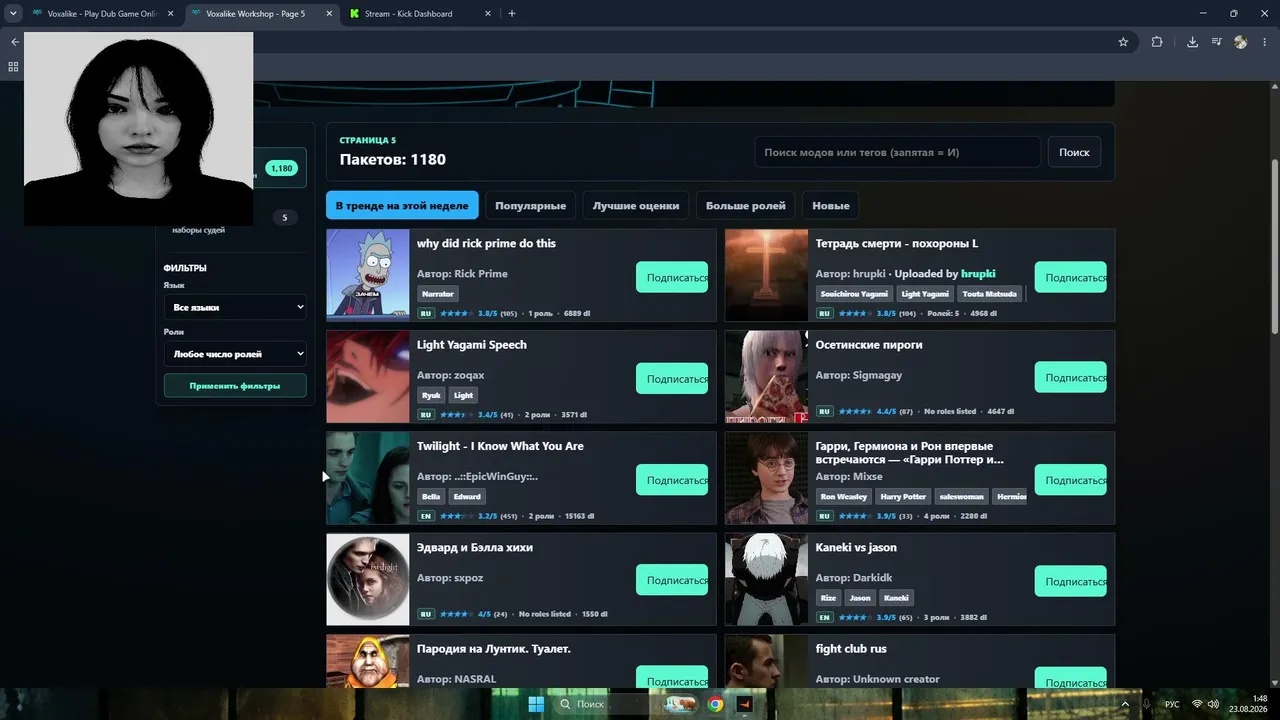Image resolution: width=1280 pixels, height=720 pixels.
Task: Click the 'Поиск' search button
Action: click(1074, 152)
